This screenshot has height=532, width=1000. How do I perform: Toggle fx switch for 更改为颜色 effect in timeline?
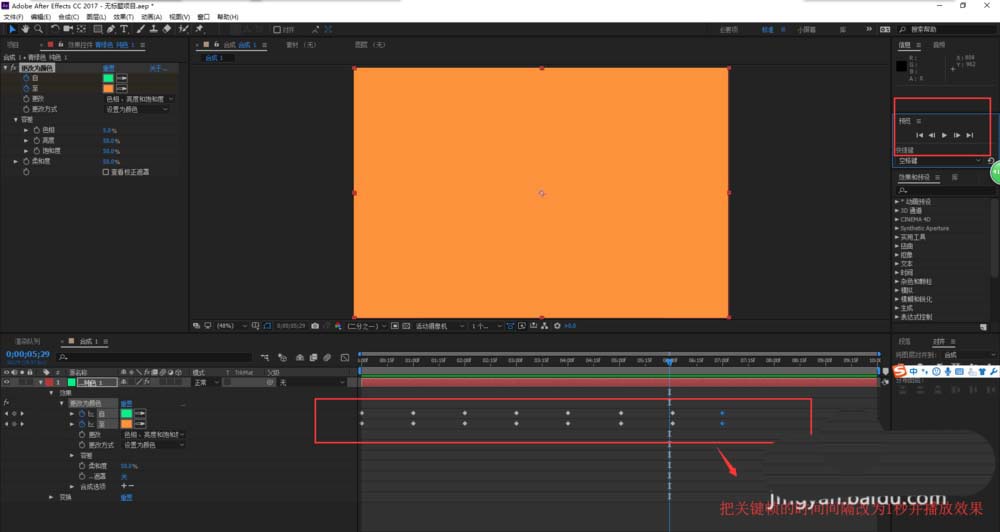point(6,403)
